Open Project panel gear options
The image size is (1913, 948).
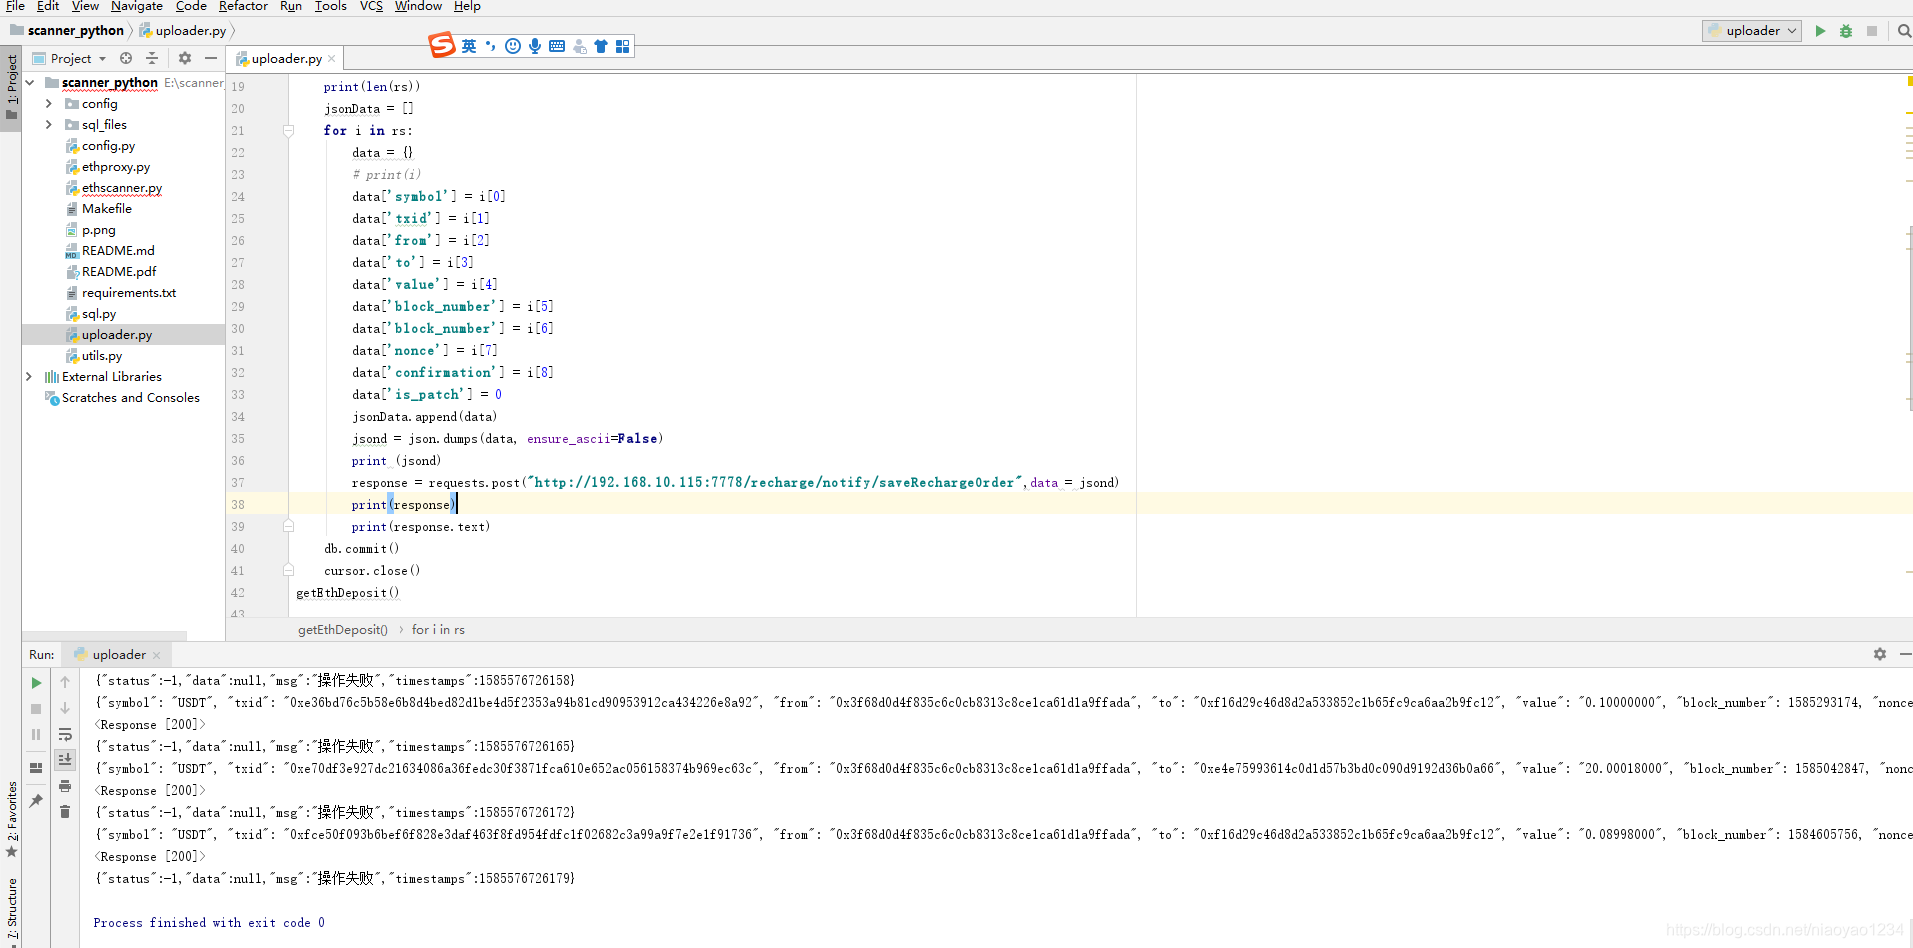coord(185,58)
